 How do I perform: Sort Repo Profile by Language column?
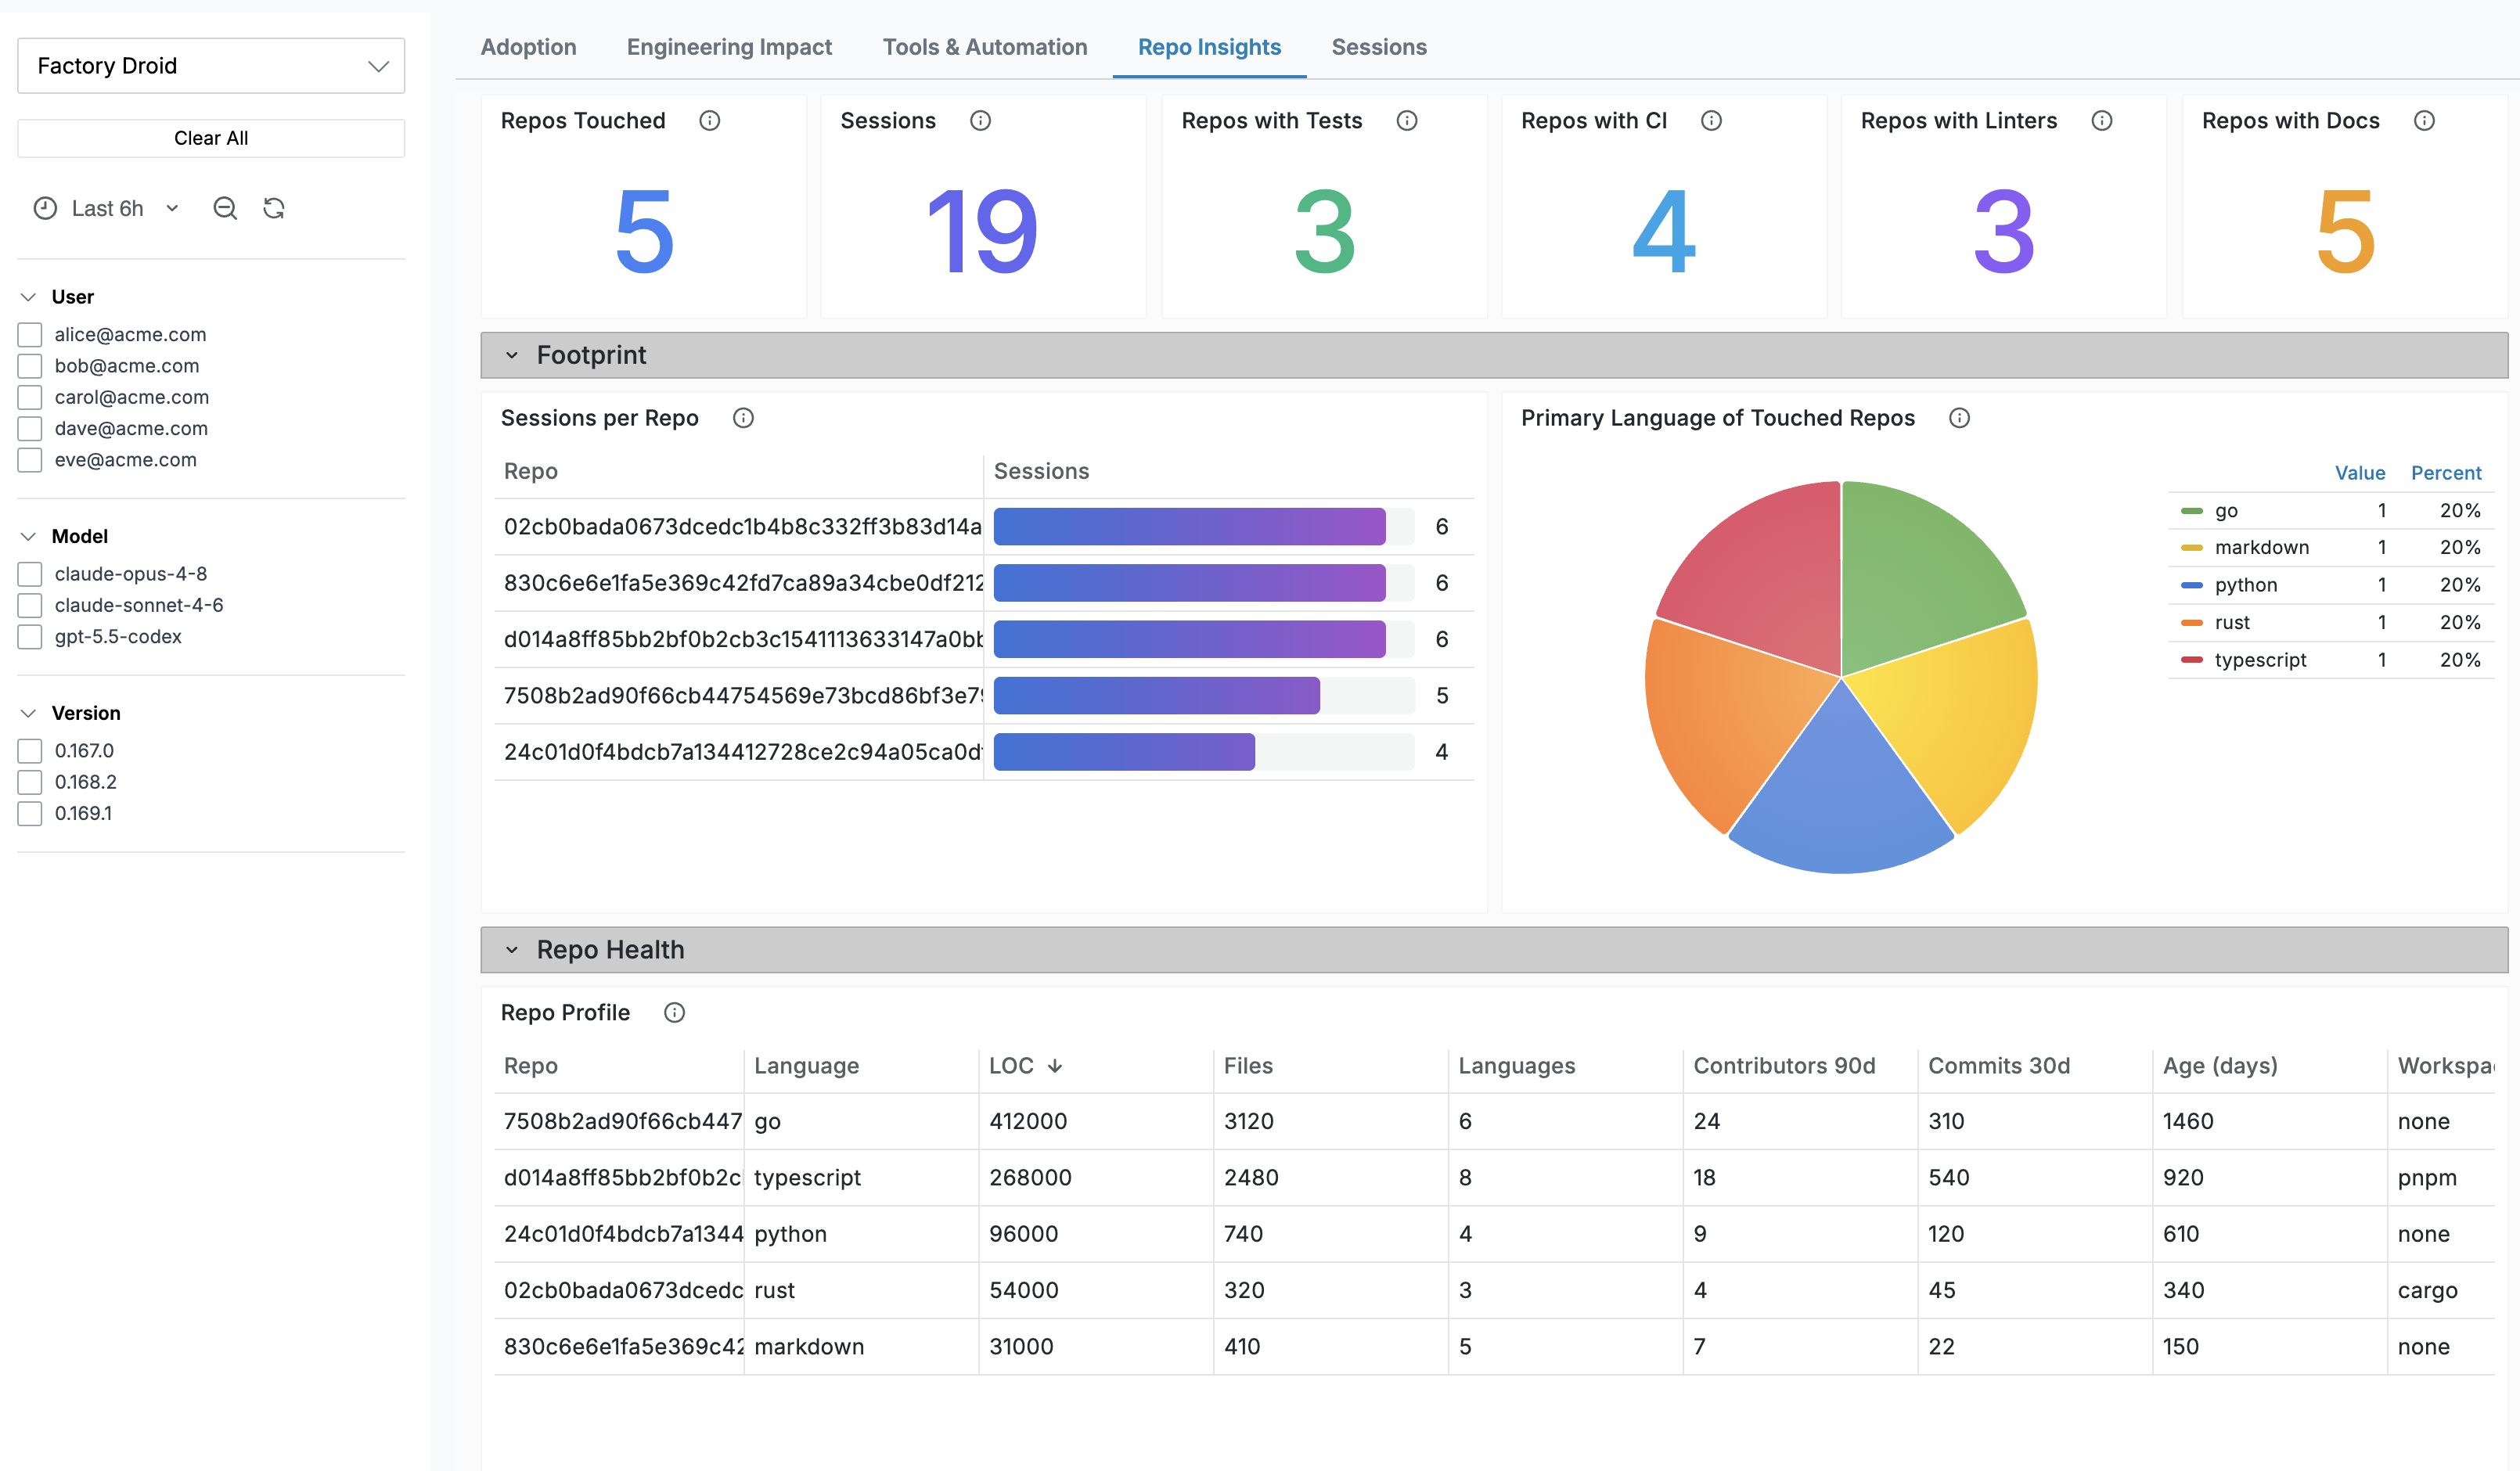point(806,1066)
